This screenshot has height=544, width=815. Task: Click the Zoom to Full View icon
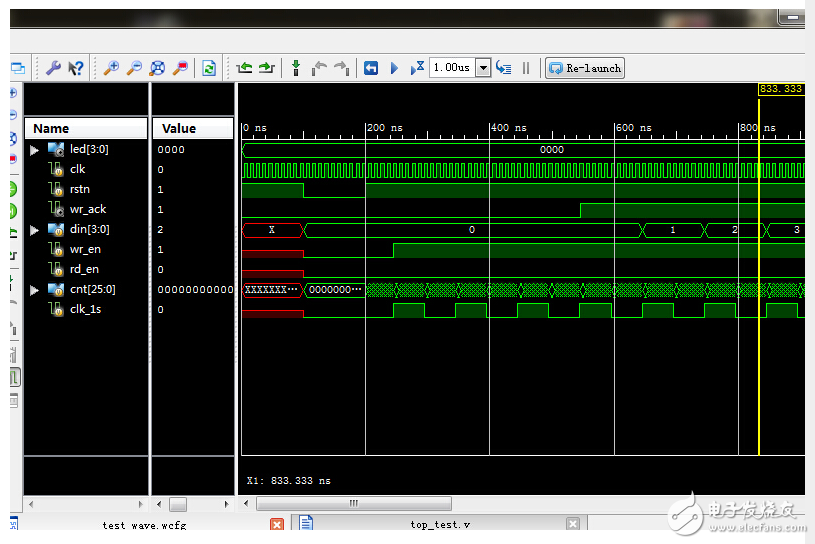[x=157, y=68]
